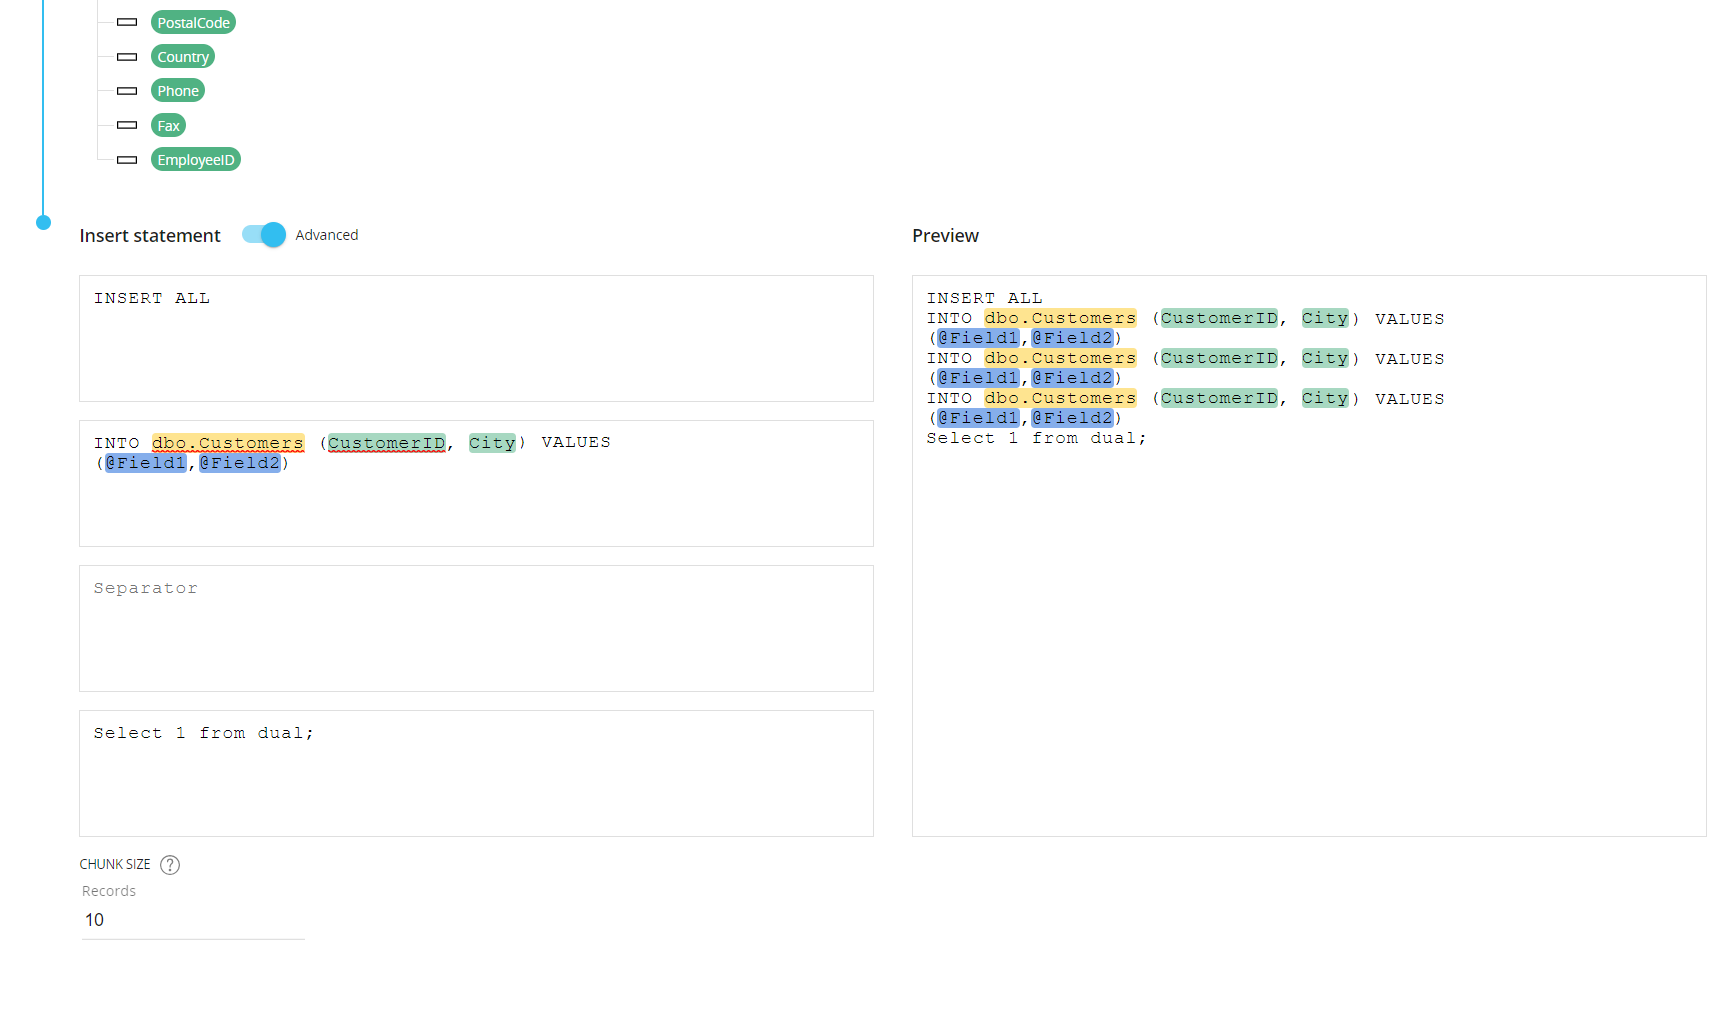Click the field icon beside Fax
Viewport: 1712px width, 1010px height.
127,125
